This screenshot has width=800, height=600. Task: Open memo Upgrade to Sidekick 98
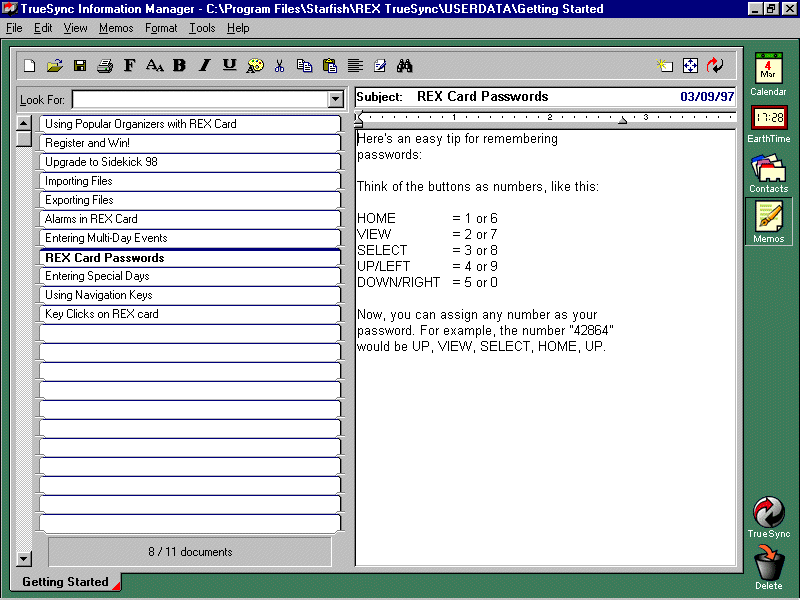[x=190, y=162]
